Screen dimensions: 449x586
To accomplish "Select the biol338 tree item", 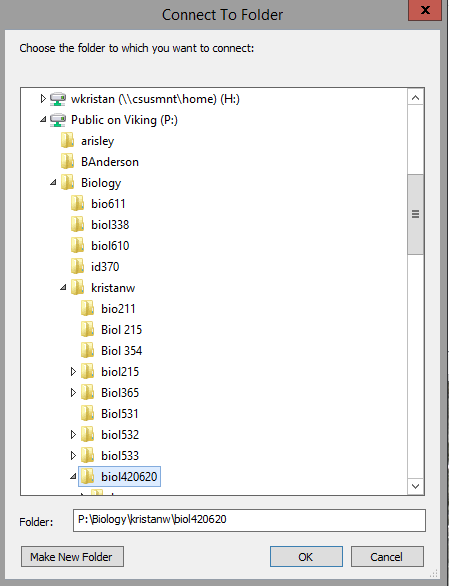I will 110,225.
